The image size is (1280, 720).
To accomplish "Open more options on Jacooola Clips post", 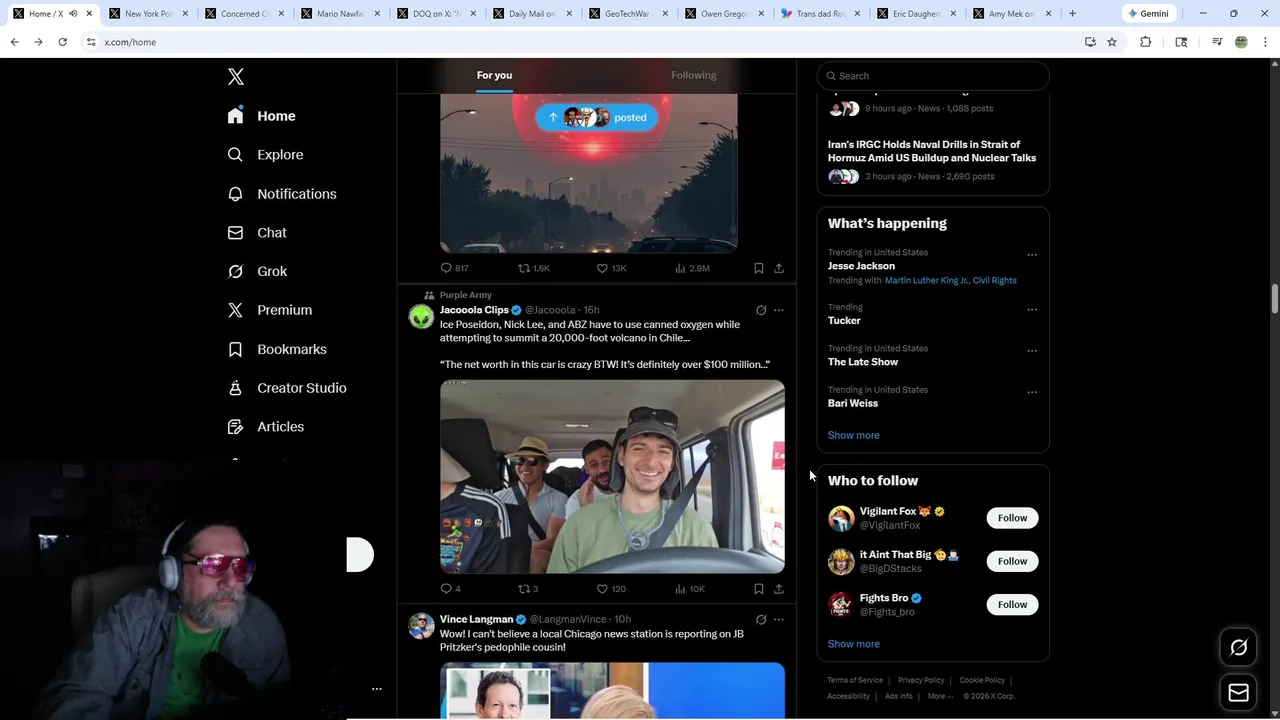I will [779, 310].
